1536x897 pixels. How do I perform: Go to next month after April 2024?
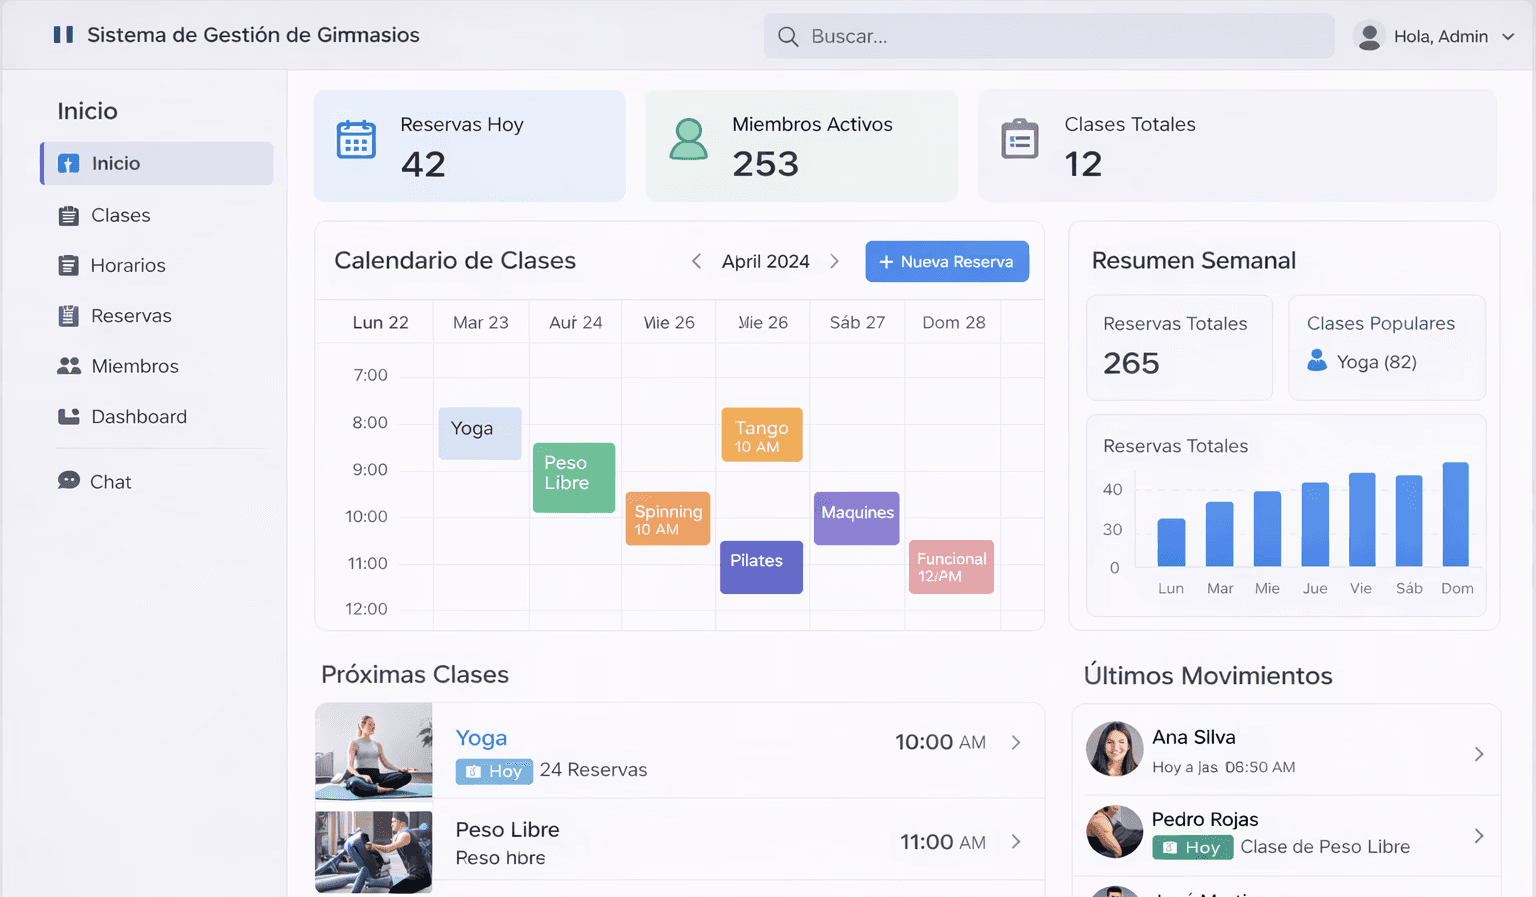(x=834, y=262)
